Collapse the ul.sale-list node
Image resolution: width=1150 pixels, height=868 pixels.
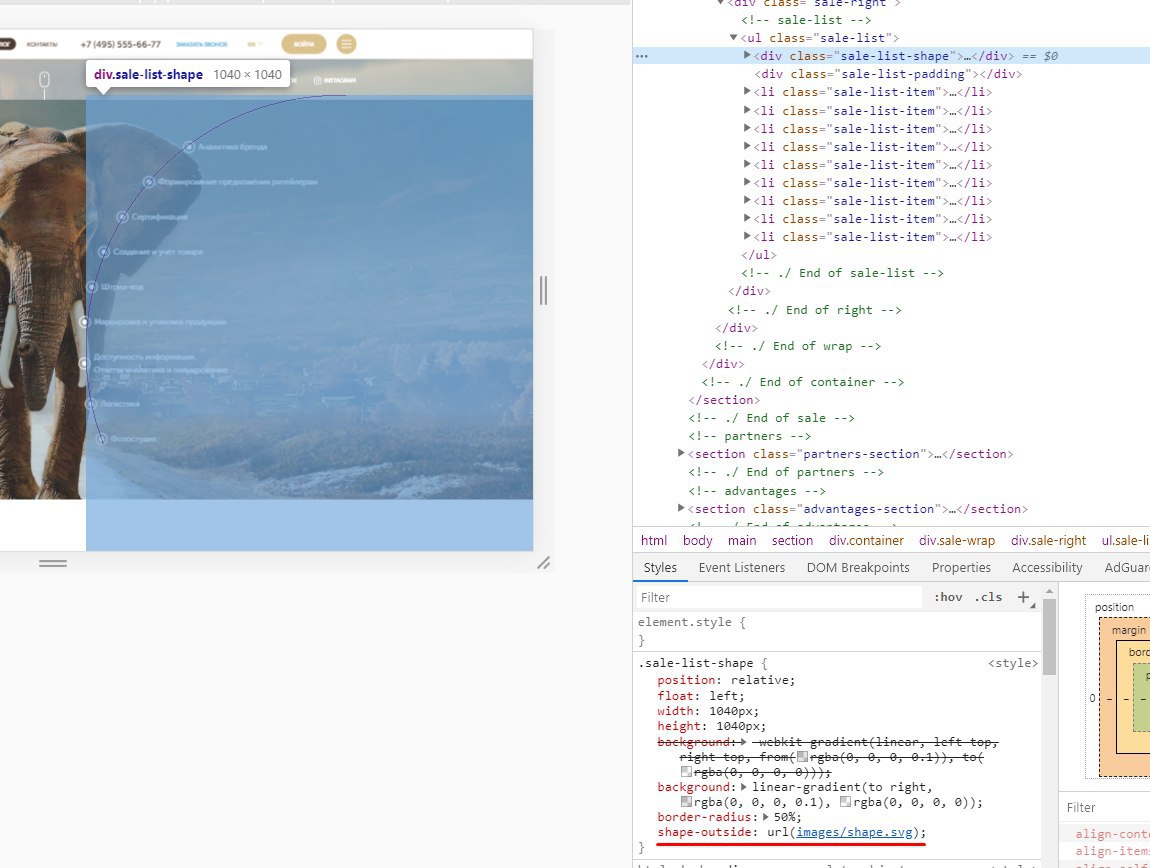[x=733, y=37]
